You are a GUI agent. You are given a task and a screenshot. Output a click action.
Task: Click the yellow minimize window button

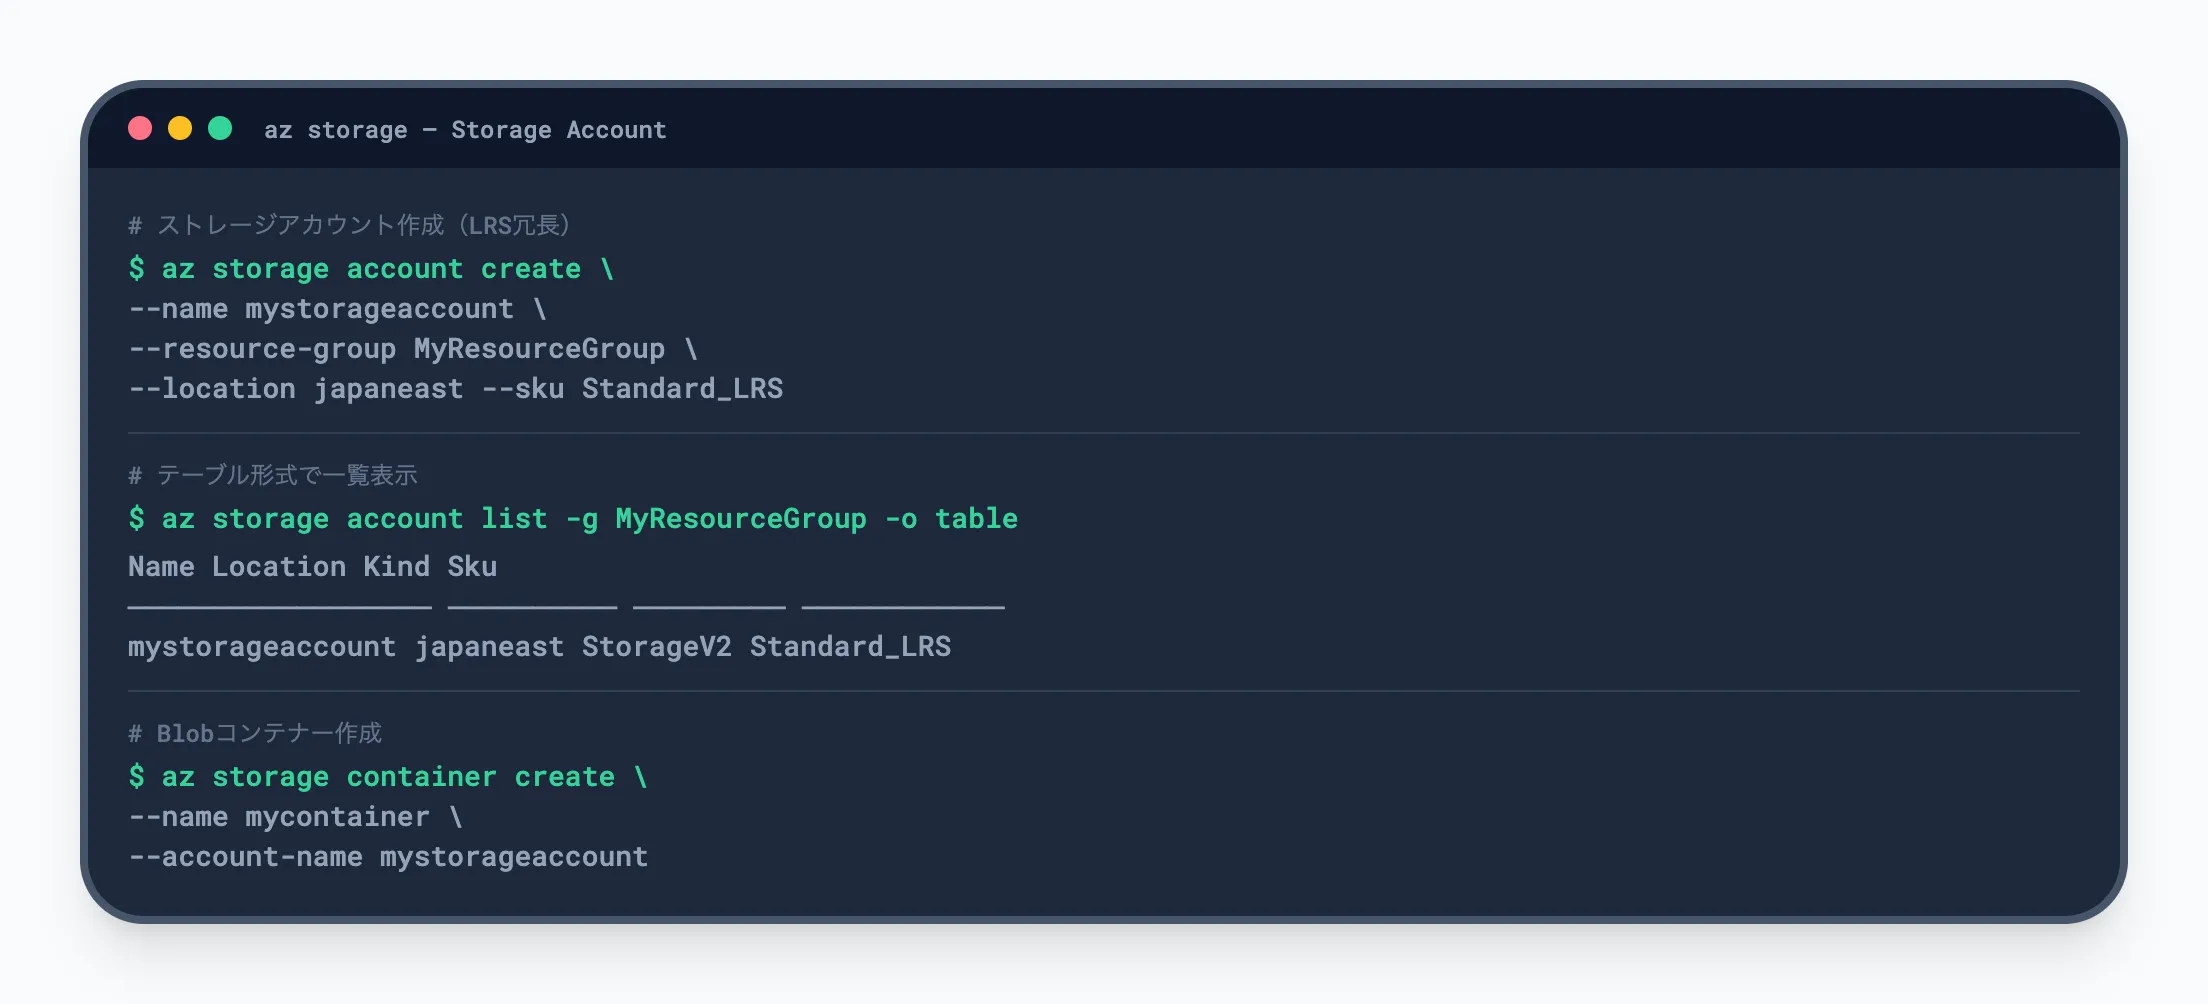click(180, 129)
